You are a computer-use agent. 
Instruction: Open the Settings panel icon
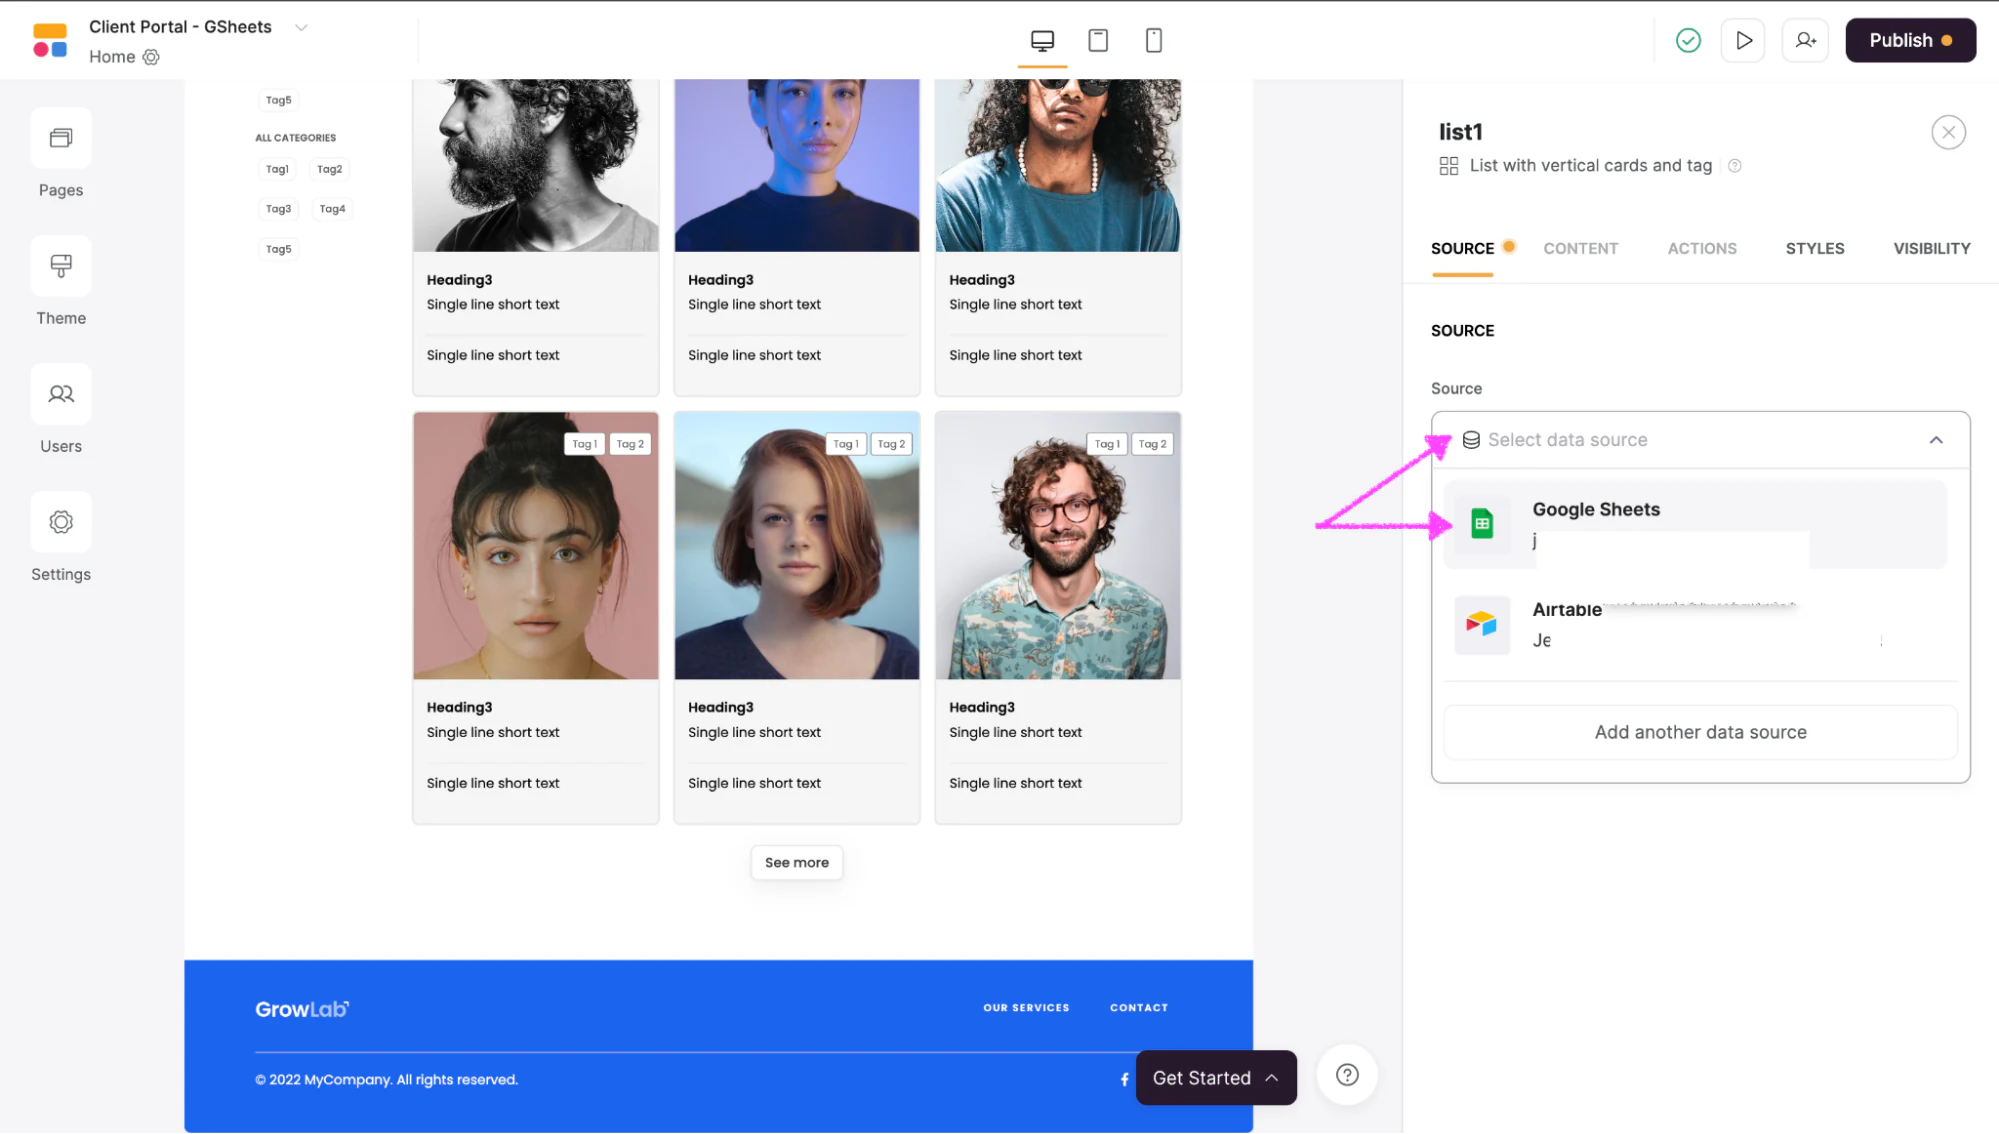point(61,522)
